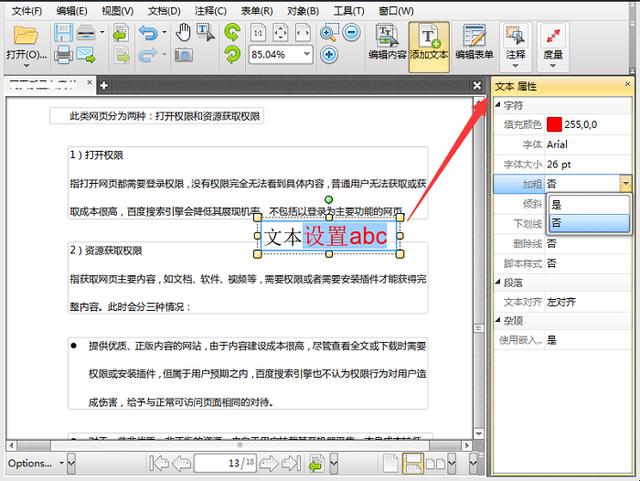Click the Undo arrow icon

148,33
